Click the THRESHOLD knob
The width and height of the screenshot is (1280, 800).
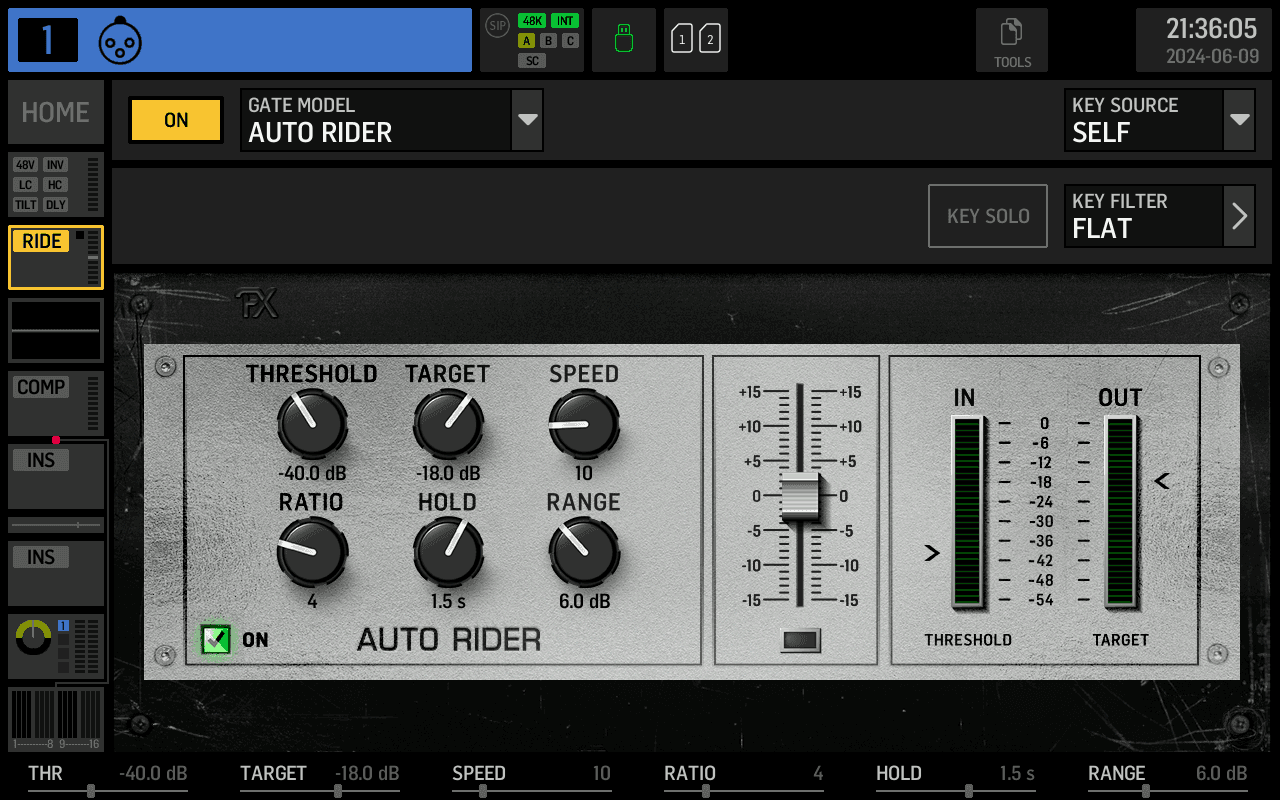[312, 423]
